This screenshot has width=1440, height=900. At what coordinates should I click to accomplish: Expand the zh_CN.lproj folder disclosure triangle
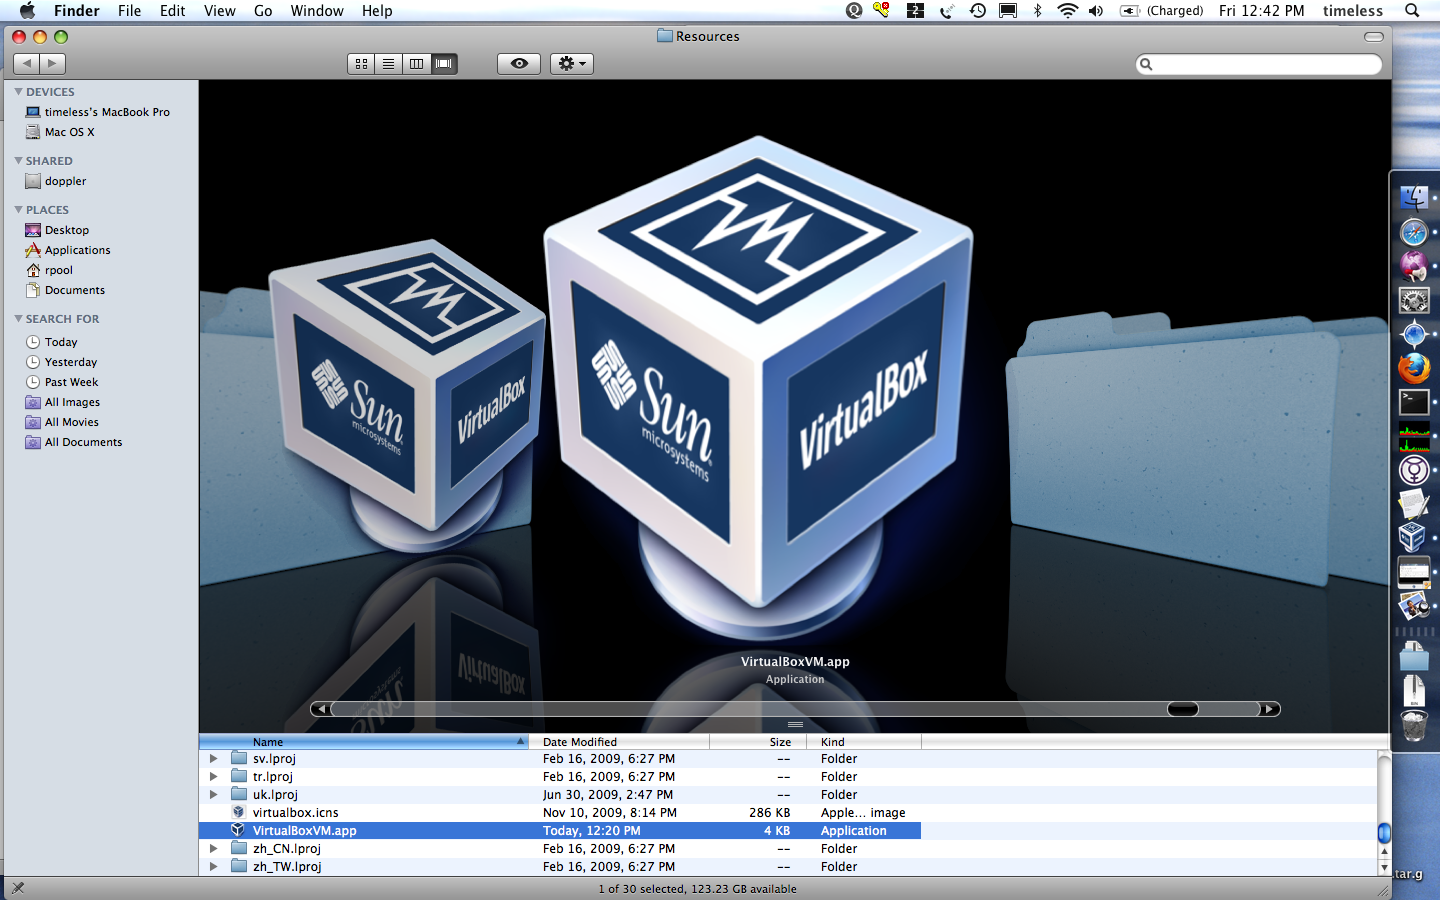[x=213, y=849]
